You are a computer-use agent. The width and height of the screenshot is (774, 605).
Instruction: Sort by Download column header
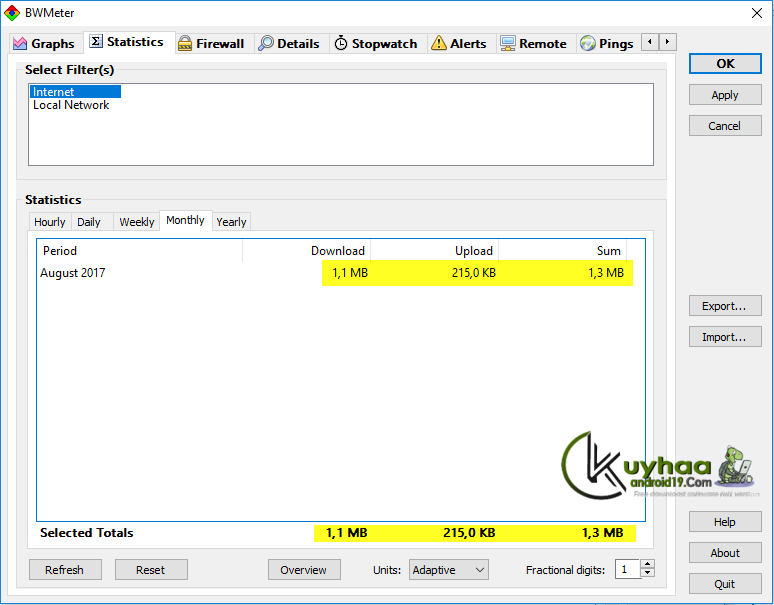click(x=307, y=251)
